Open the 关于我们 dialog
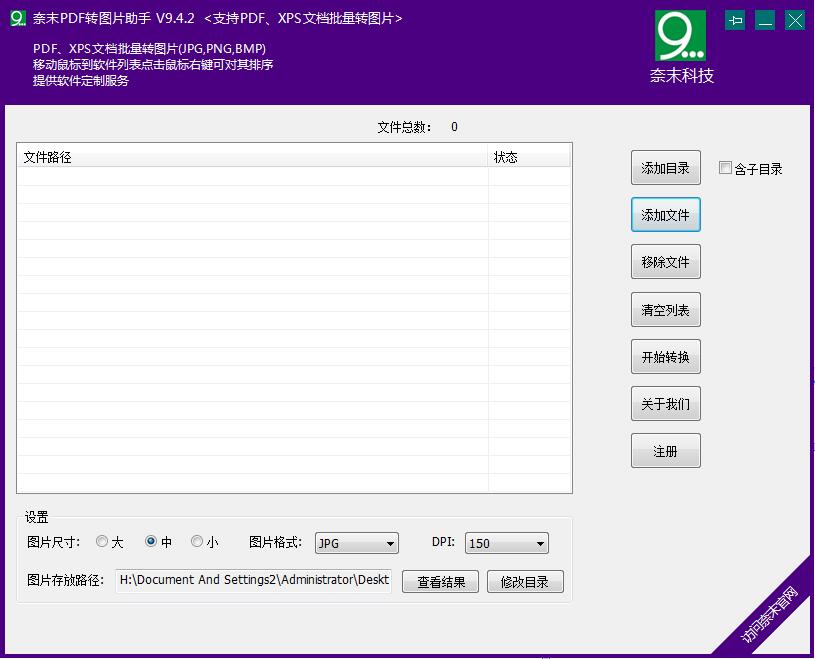The width and height of the screenshot is (815, 659). (665, 403)
